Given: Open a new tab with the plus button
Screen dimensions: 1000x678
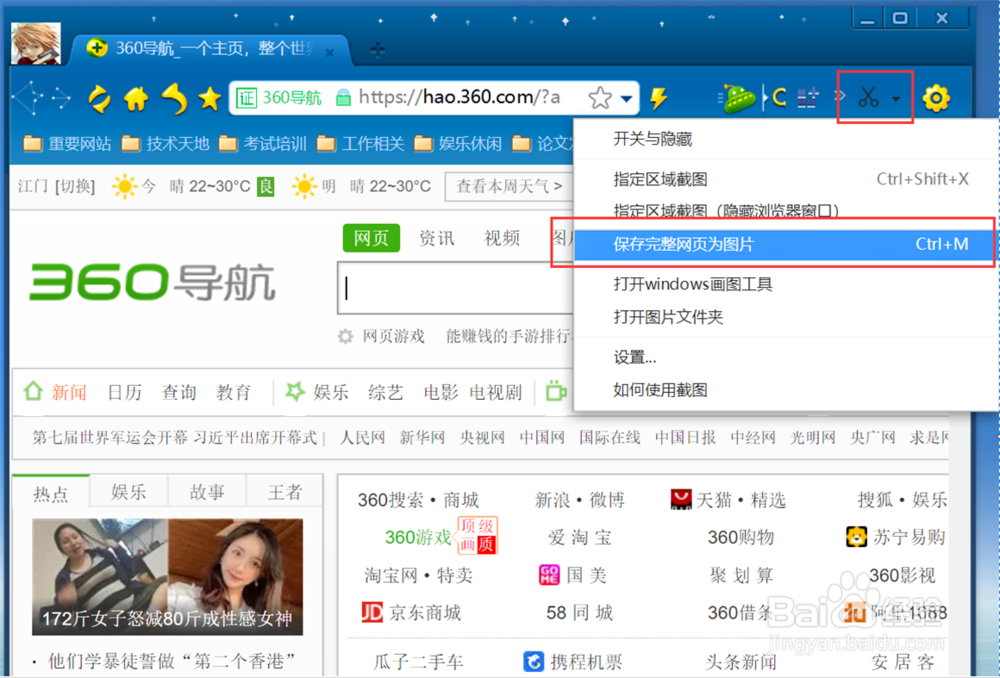Looking at the screenshot, I should coord(378,50).
